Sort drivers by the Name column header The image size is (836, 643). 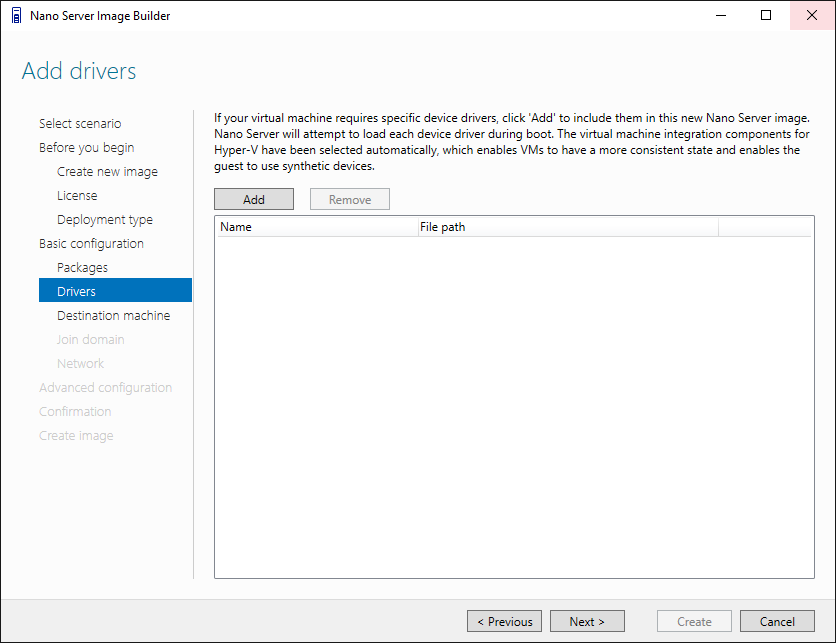coord(317,227)
